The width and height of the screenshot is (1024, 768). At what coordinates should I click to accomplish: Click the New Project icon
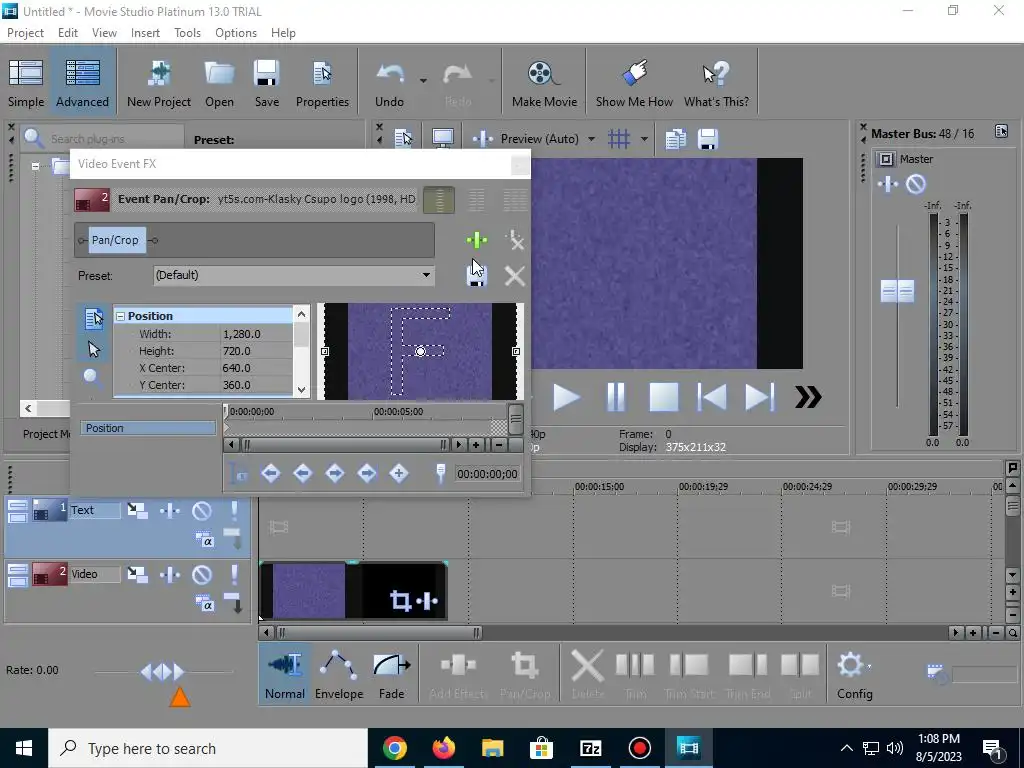tap(159, 83)
